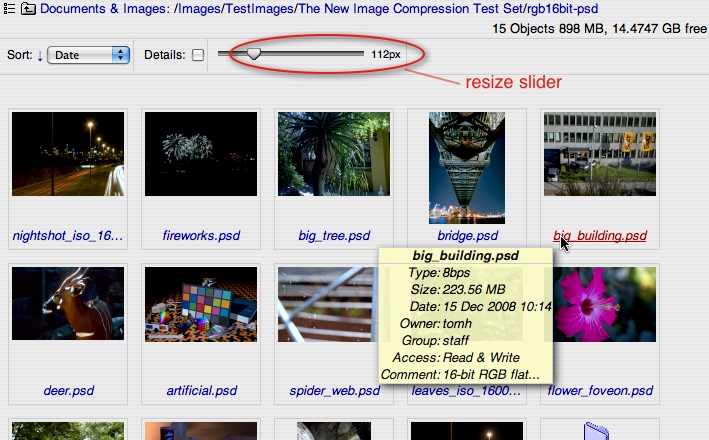Open the big_tree.psd file name link

click(x=334, y=236)
